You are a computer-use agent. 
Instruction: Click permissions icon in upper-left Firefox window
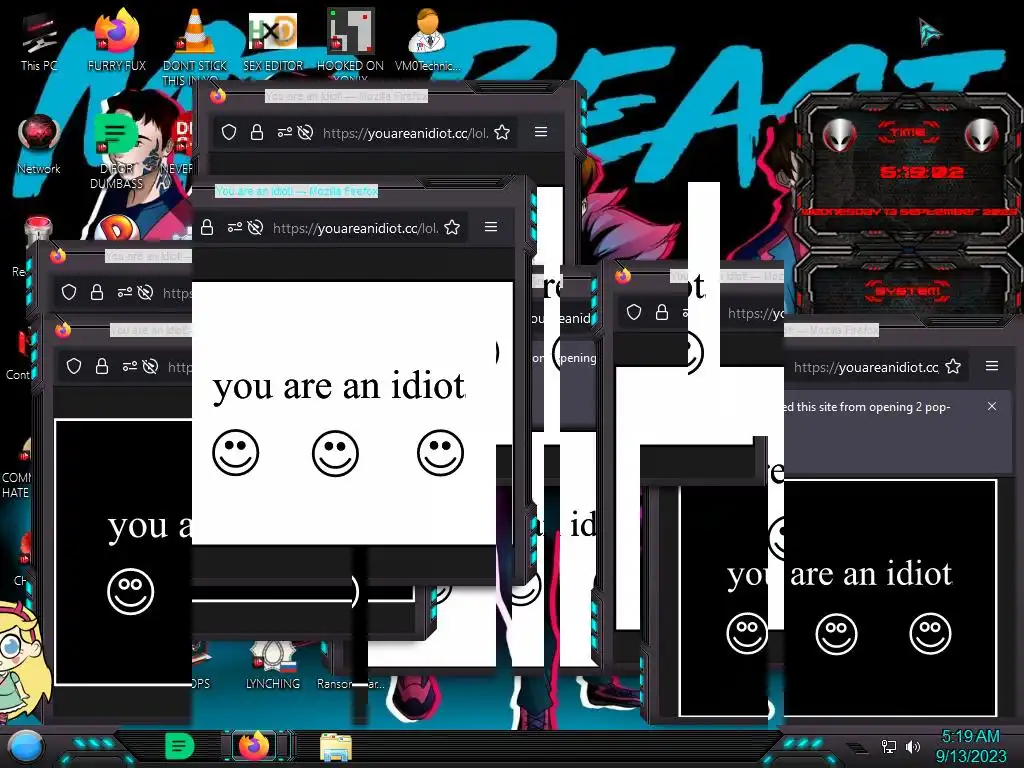point(124,292)
